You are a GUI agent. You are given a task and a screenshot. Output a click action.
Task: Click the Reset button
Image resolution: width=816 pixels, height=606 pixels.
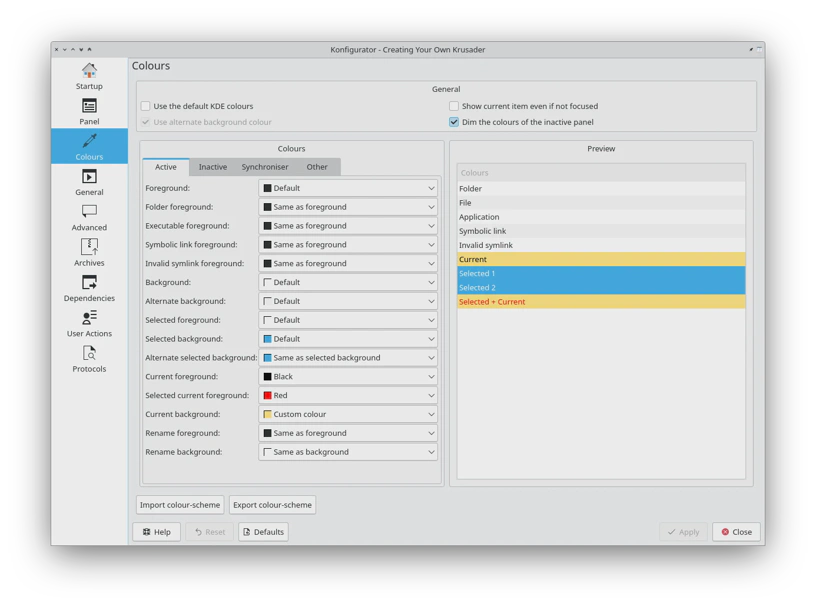(210, 532)
